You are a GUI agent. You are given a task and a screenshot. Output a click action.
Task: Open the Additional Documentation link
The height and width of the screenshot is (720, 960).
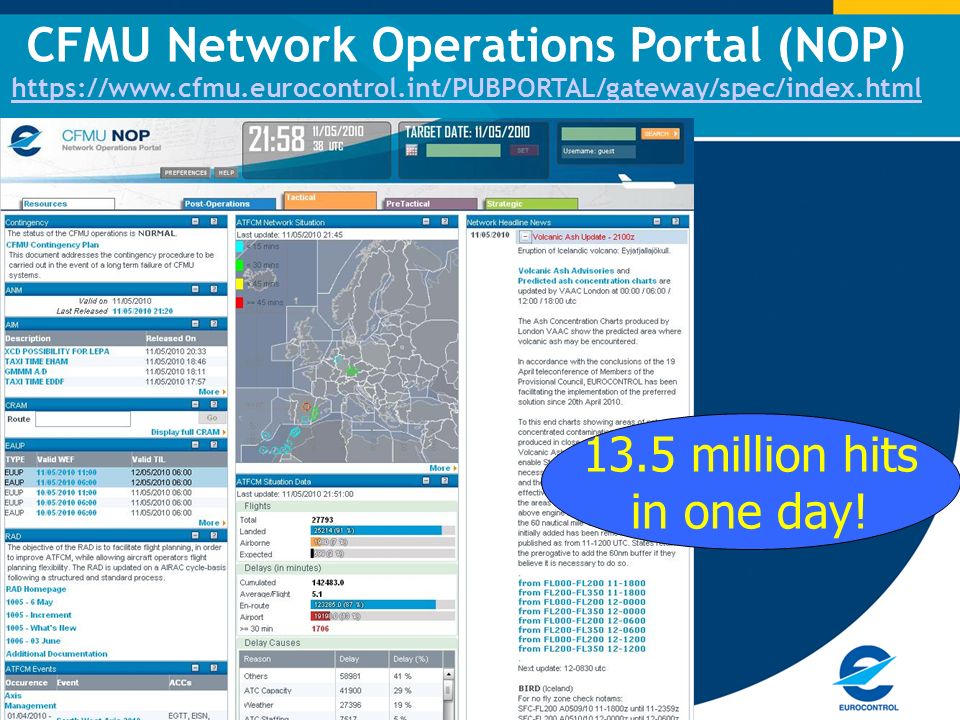coord(56,654)
